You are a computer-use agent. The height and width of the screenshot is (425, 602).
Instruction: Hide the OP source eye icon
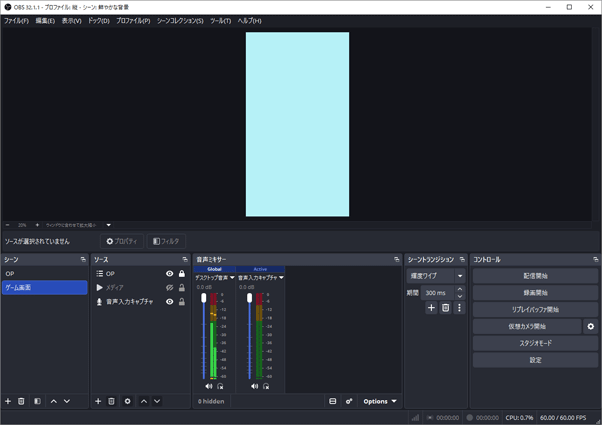tap(169, 273)
